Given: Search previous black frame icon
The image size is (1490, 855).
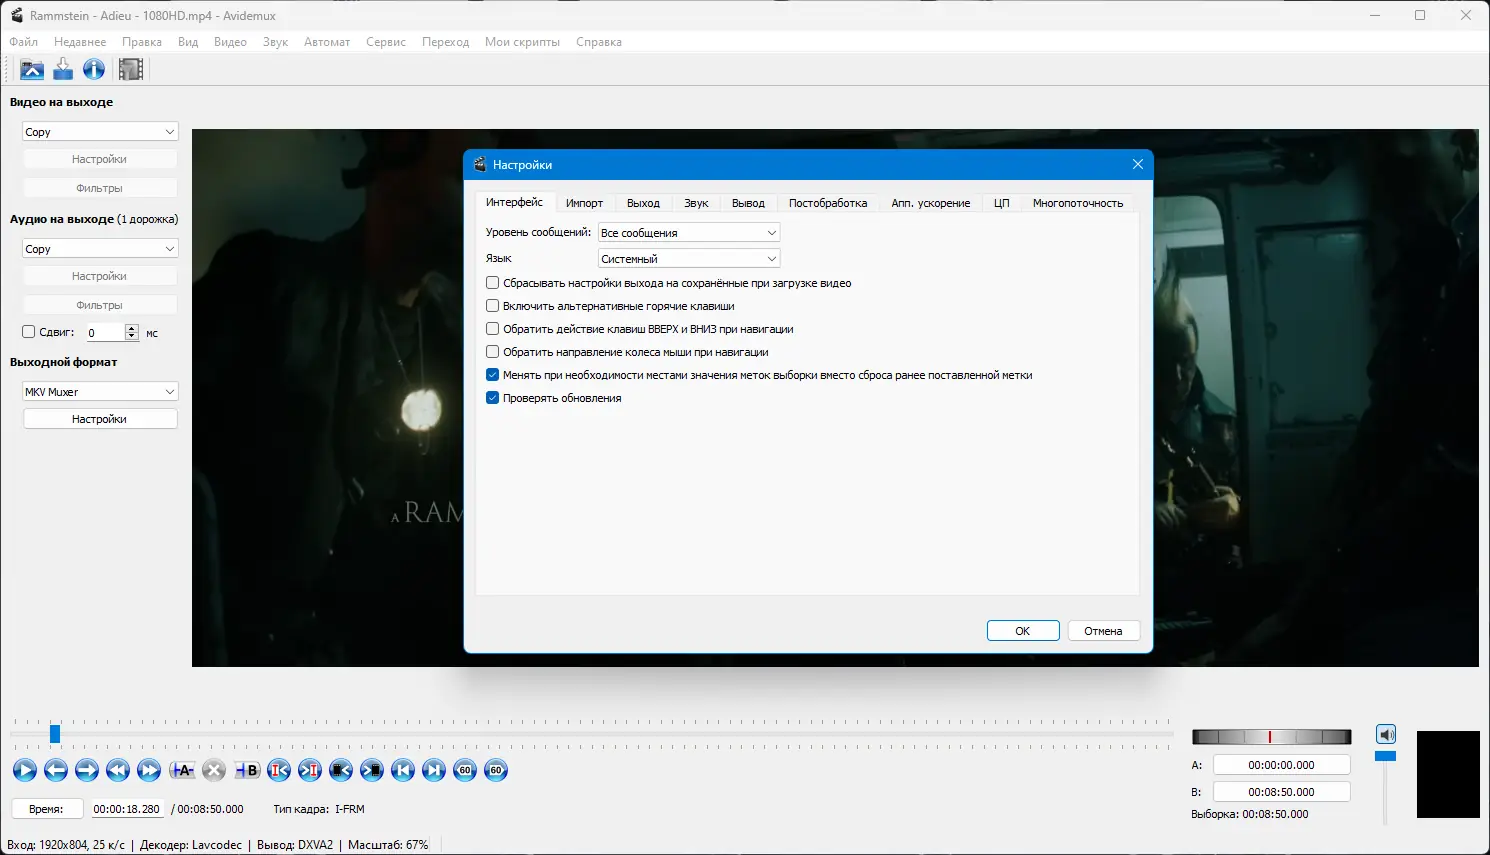Looking at the screenshot, I should 341,770.
